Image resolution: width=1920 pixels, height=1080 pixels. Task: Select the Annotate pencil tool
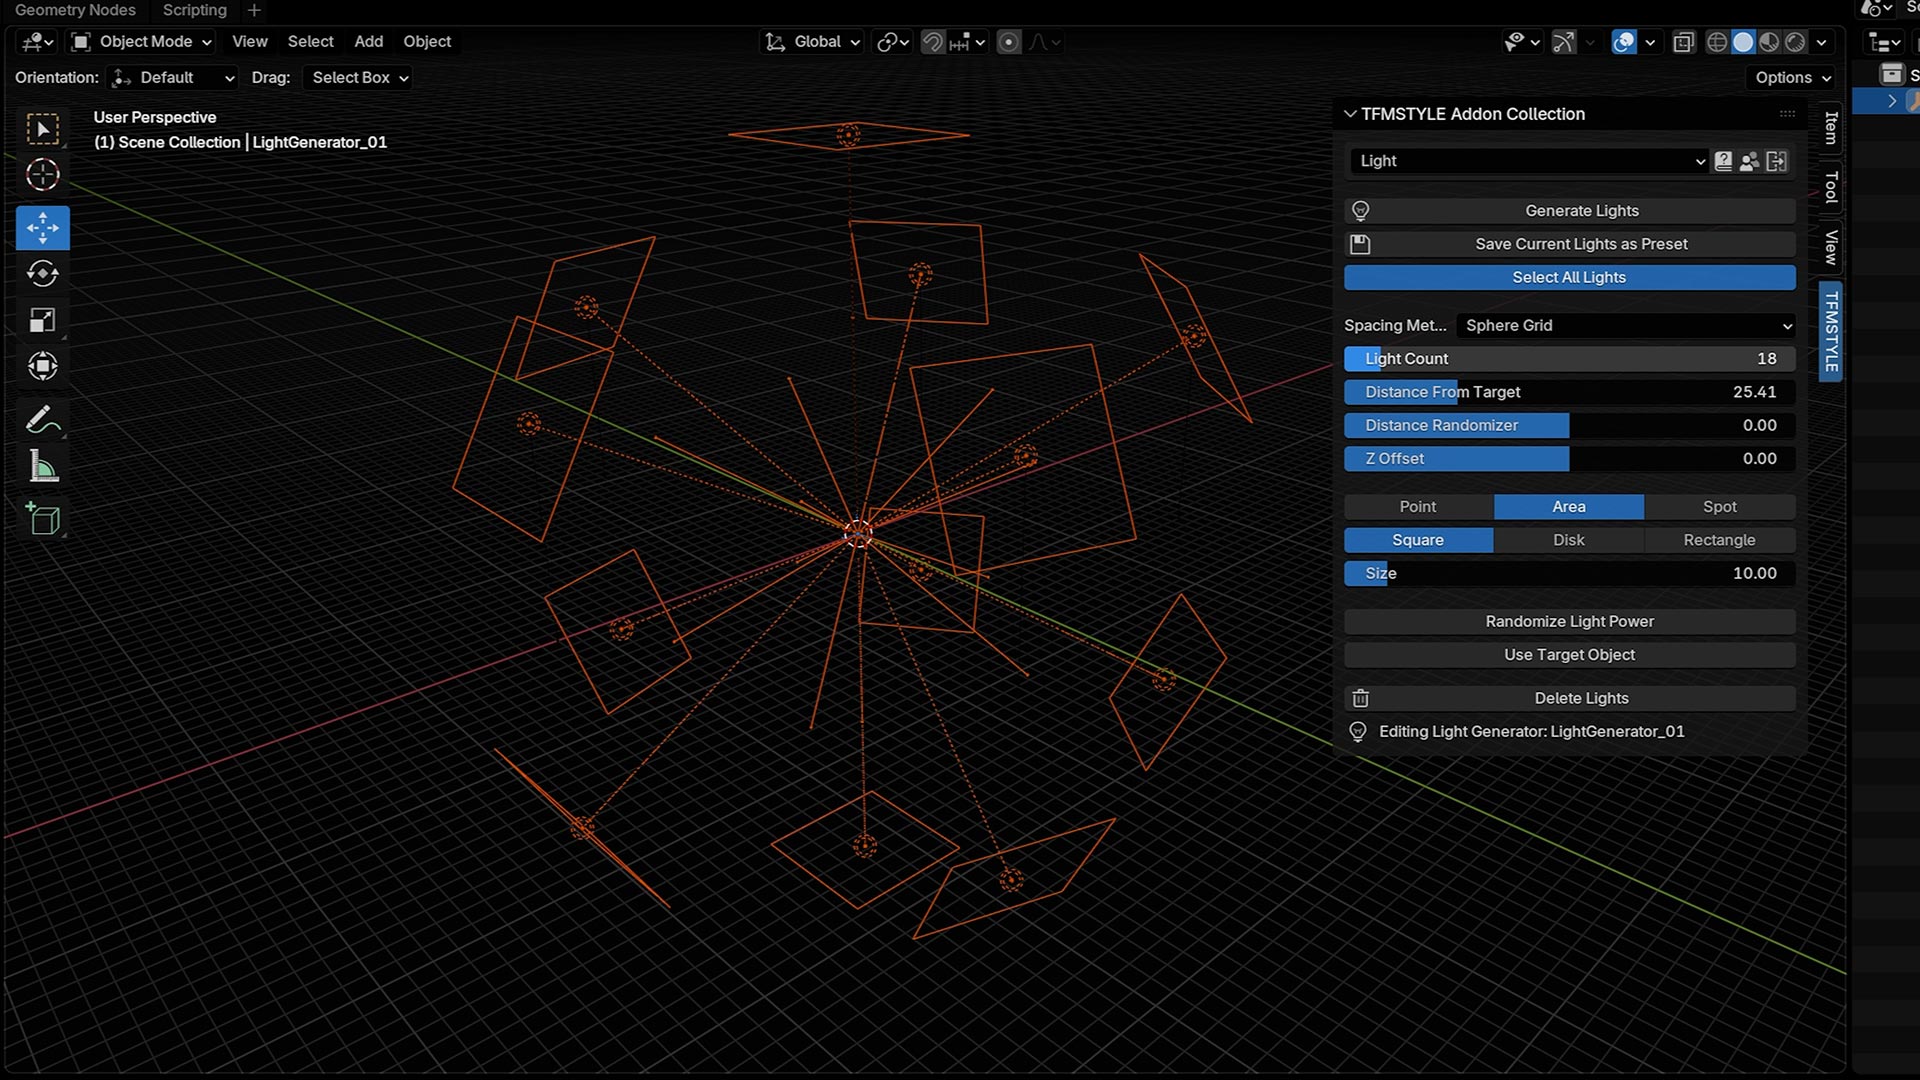pos(42,420)
